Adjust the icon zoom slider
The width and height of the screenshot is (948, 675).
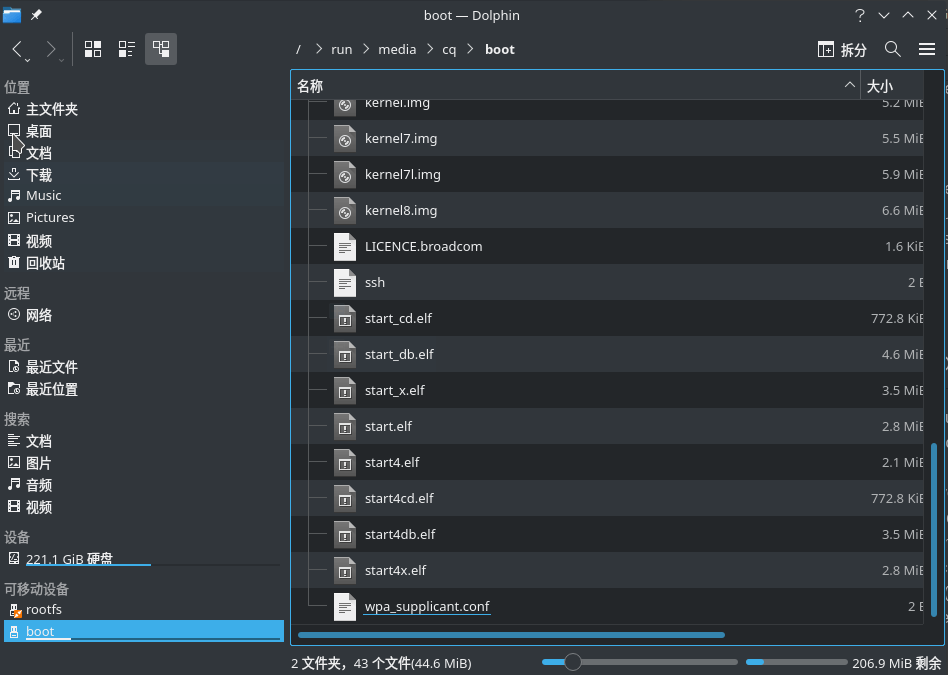point(573,662)
